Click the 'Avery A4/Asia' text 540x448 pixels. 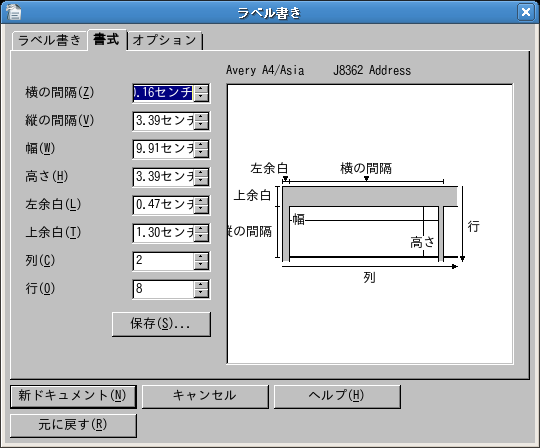[x=265, y=70]
